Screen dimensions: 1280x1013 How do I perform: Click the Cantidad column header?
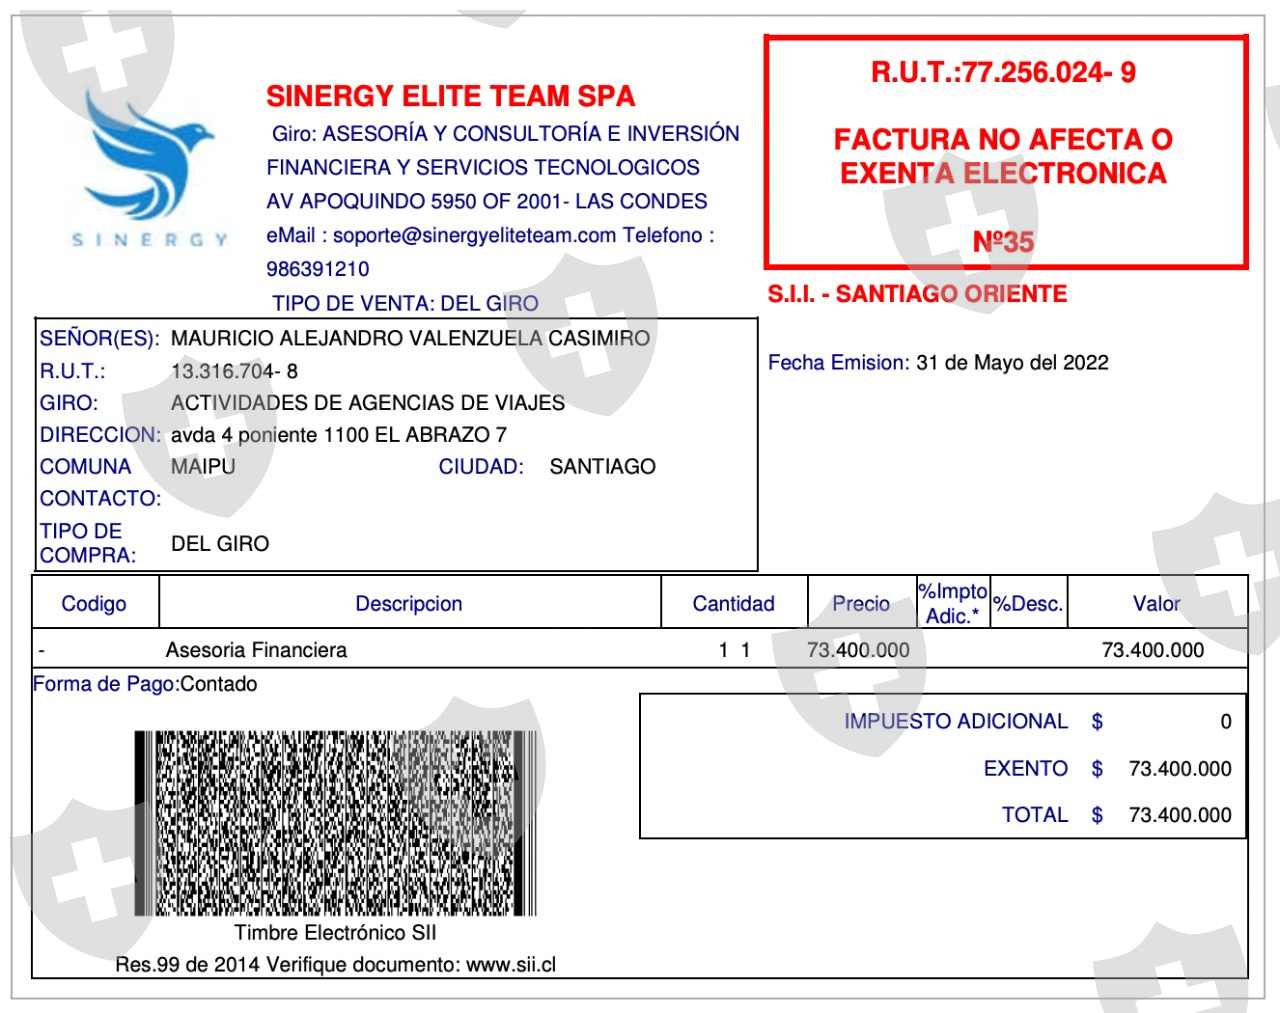734,603
